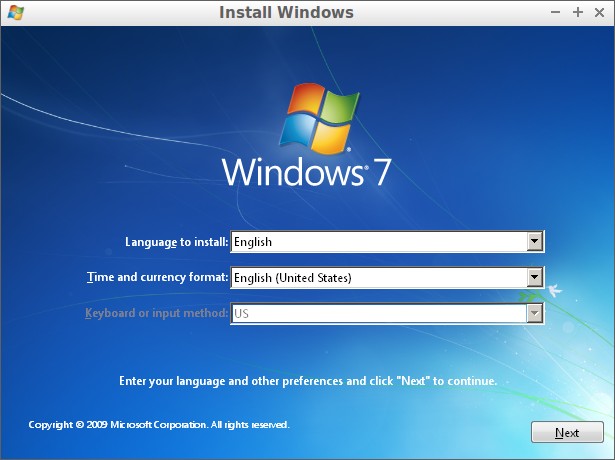Click the Windows flag icon in title bar
Viewport: 615px width, 460px height.
15,13
